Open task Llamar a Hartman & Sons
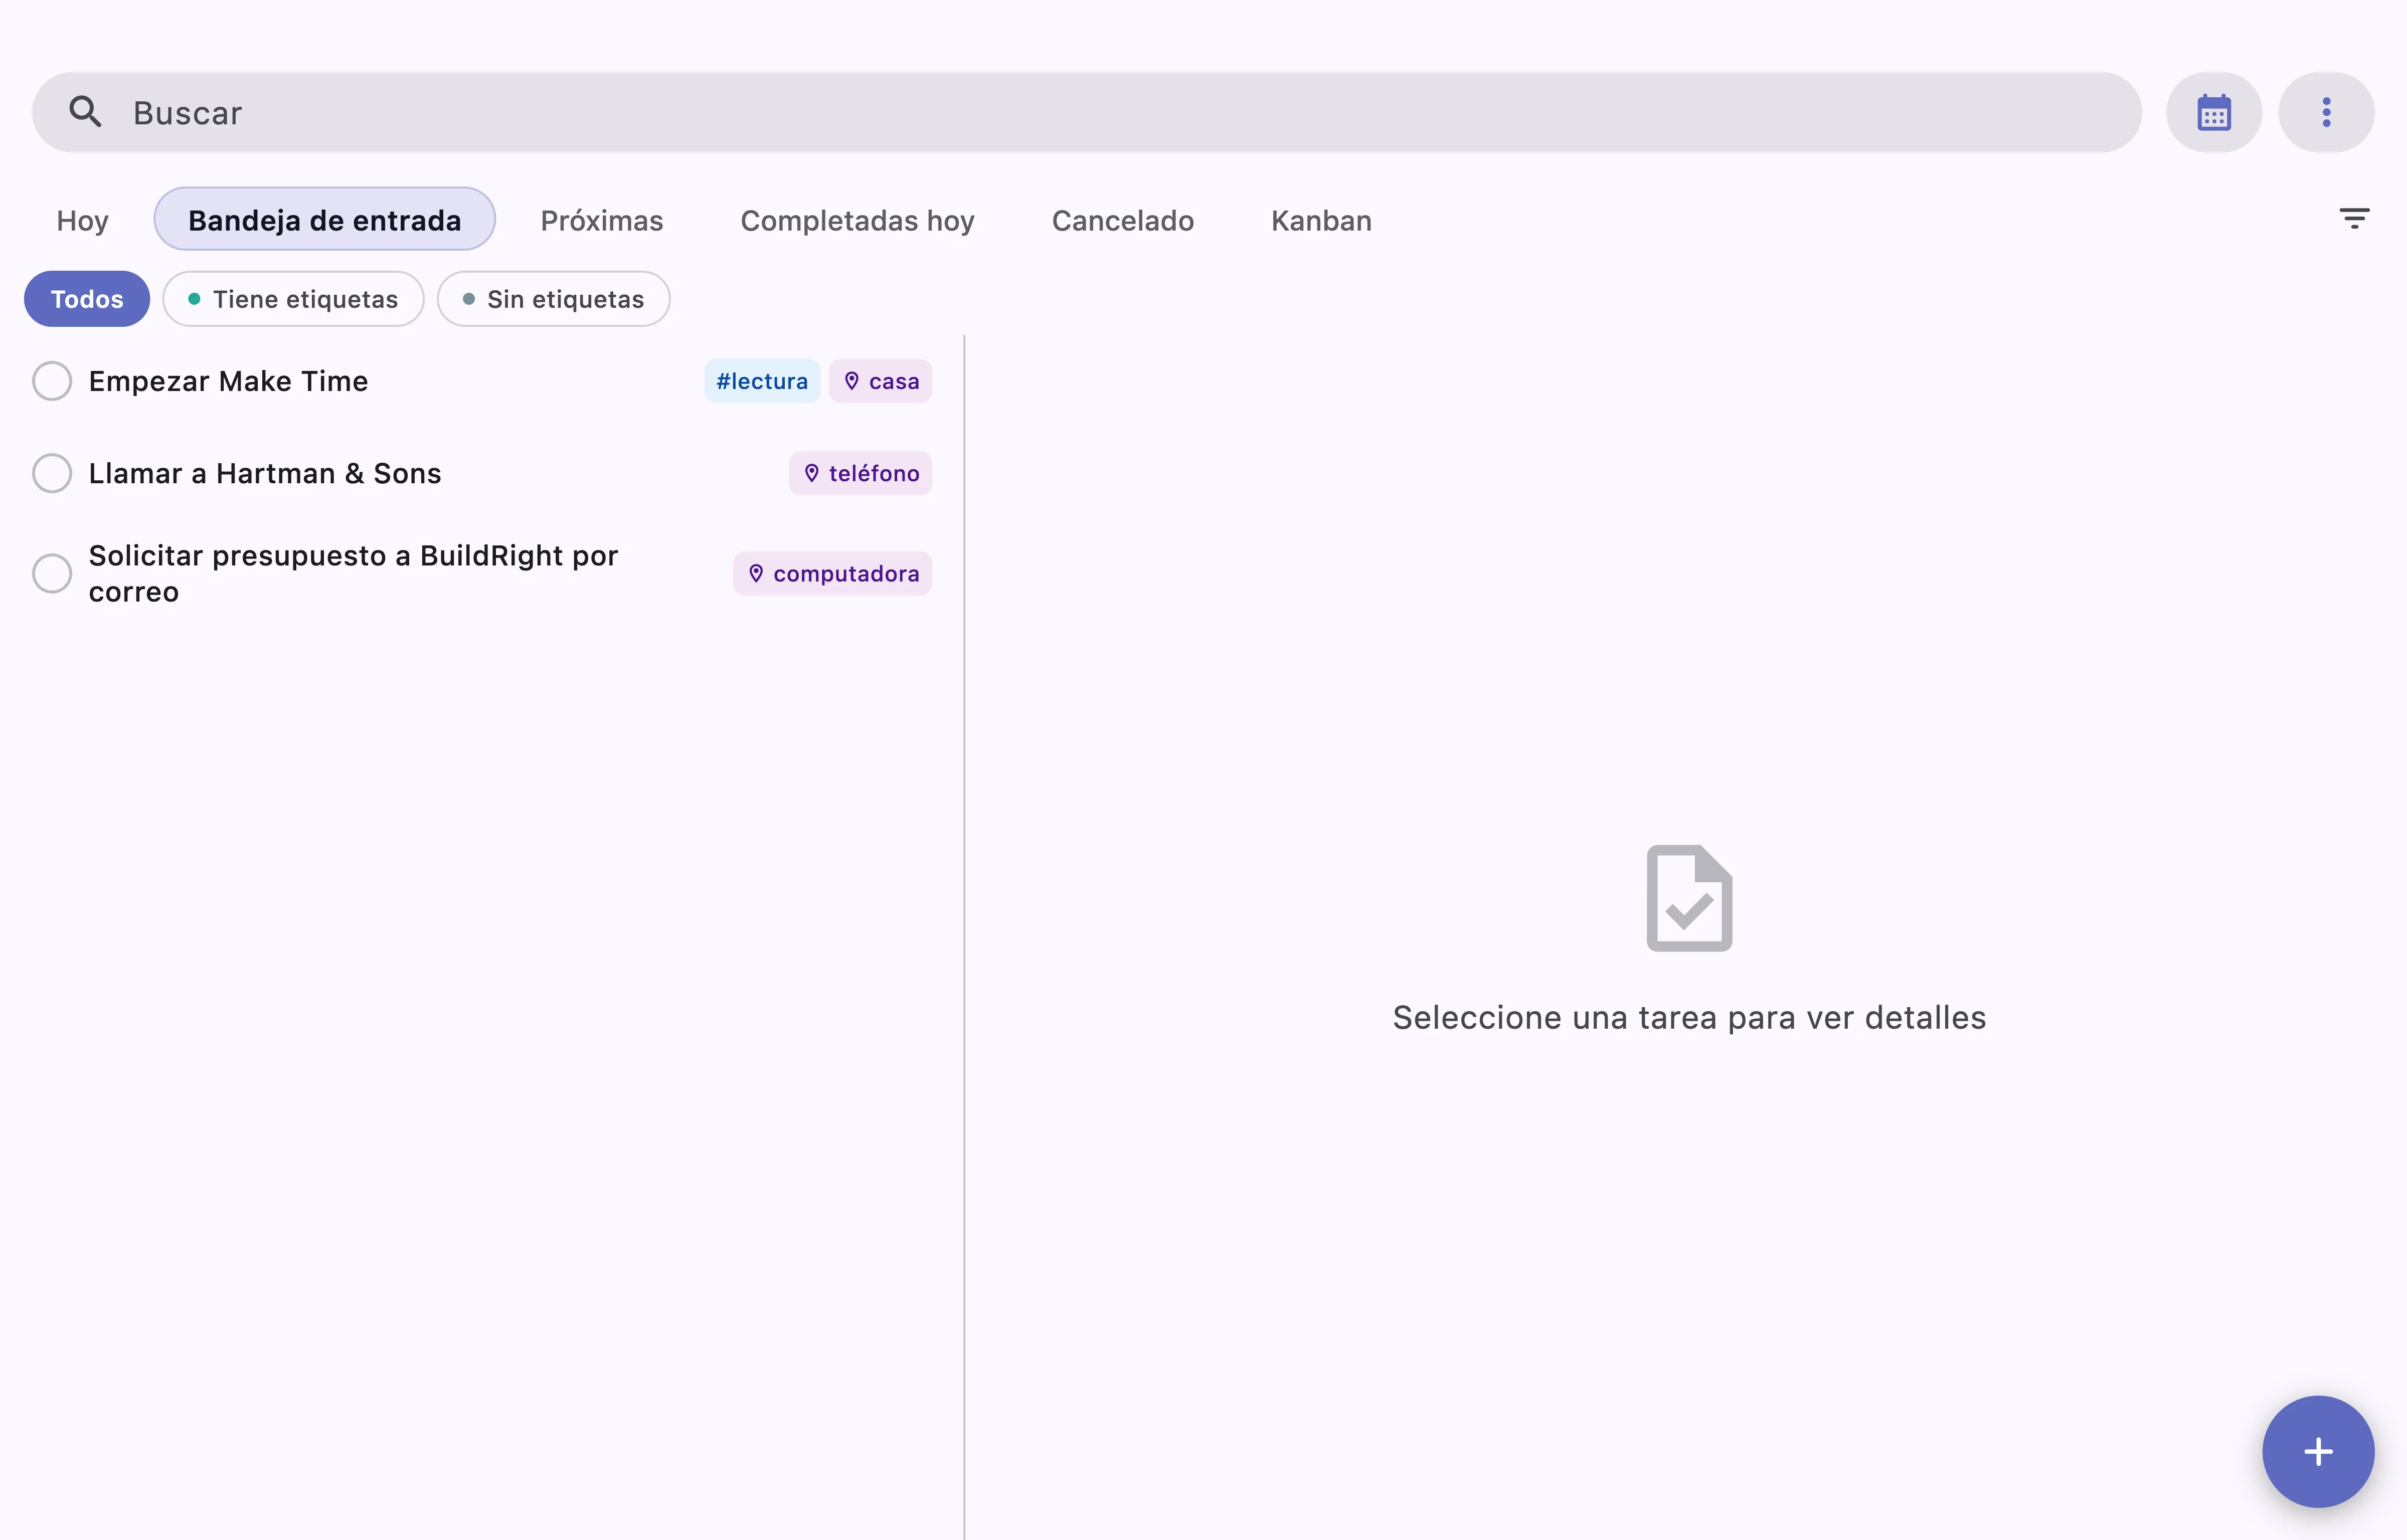Viewport: 2407px width, 1540px height. coord(265,473)
